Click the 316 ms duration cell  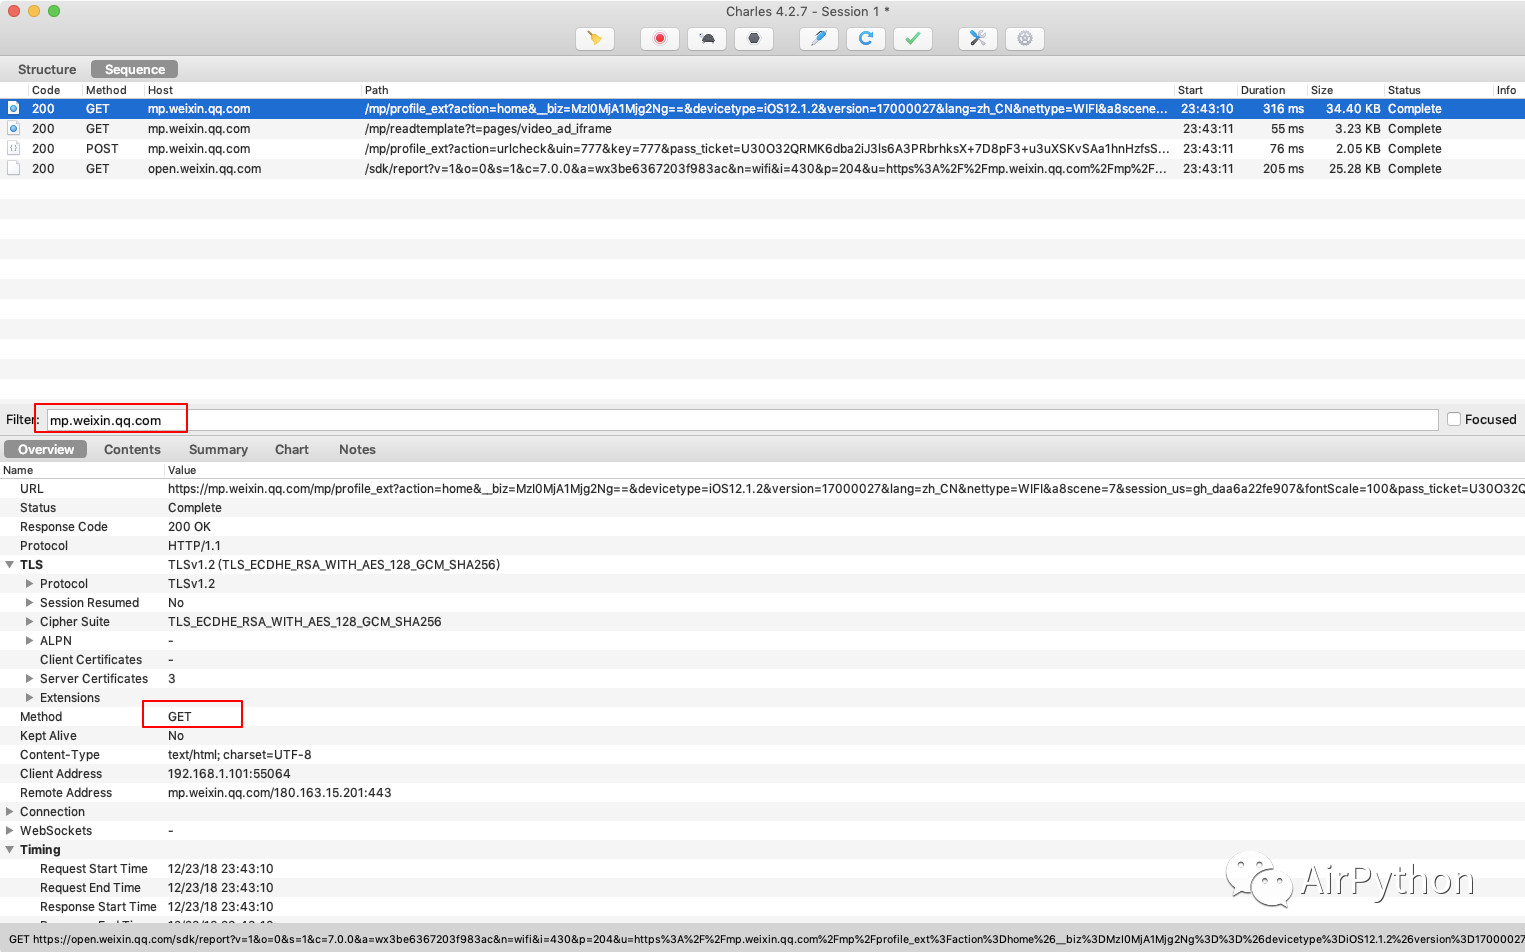[x=1283, y=109]
